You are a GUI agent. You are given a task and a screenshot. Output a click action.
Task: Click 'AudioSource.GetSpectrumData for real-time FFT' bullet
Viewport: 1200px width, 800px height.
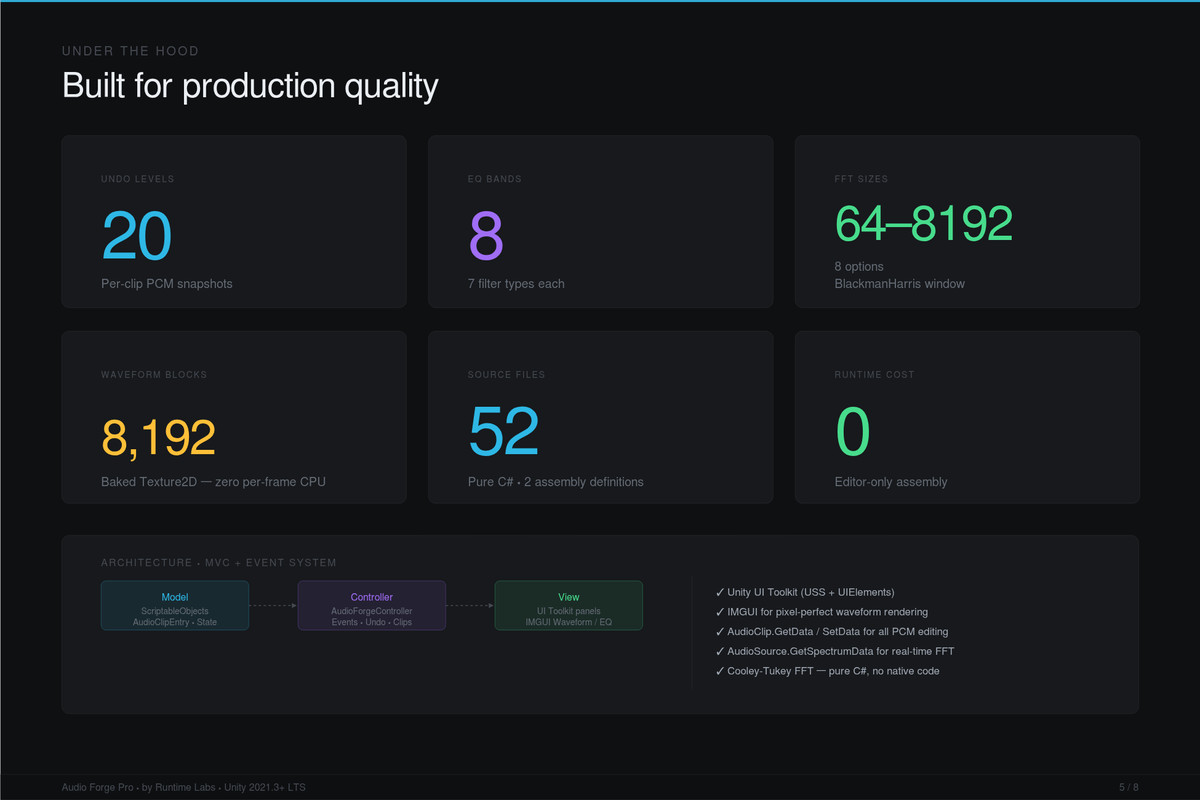click(x=835, y=651)
